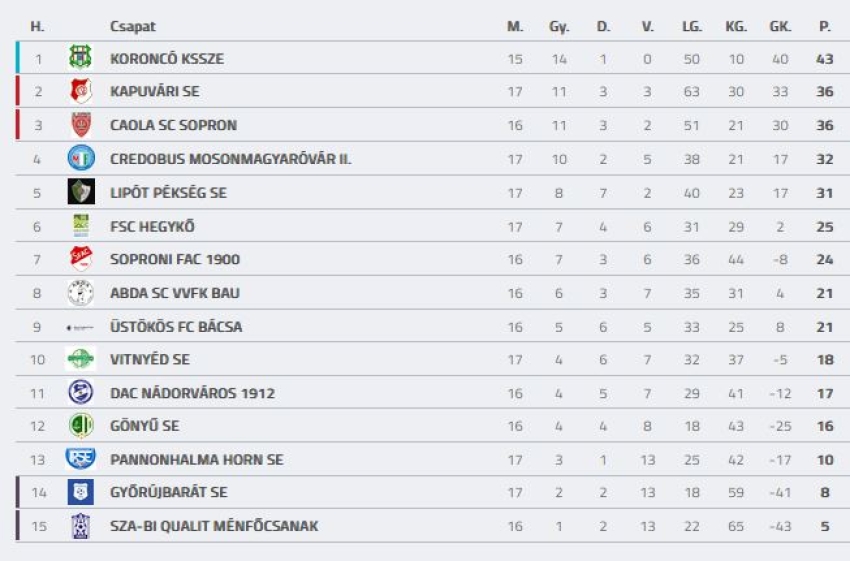Click the Pannonhalma Horn SE logo
850x561 pixels.
click(80, 459)
